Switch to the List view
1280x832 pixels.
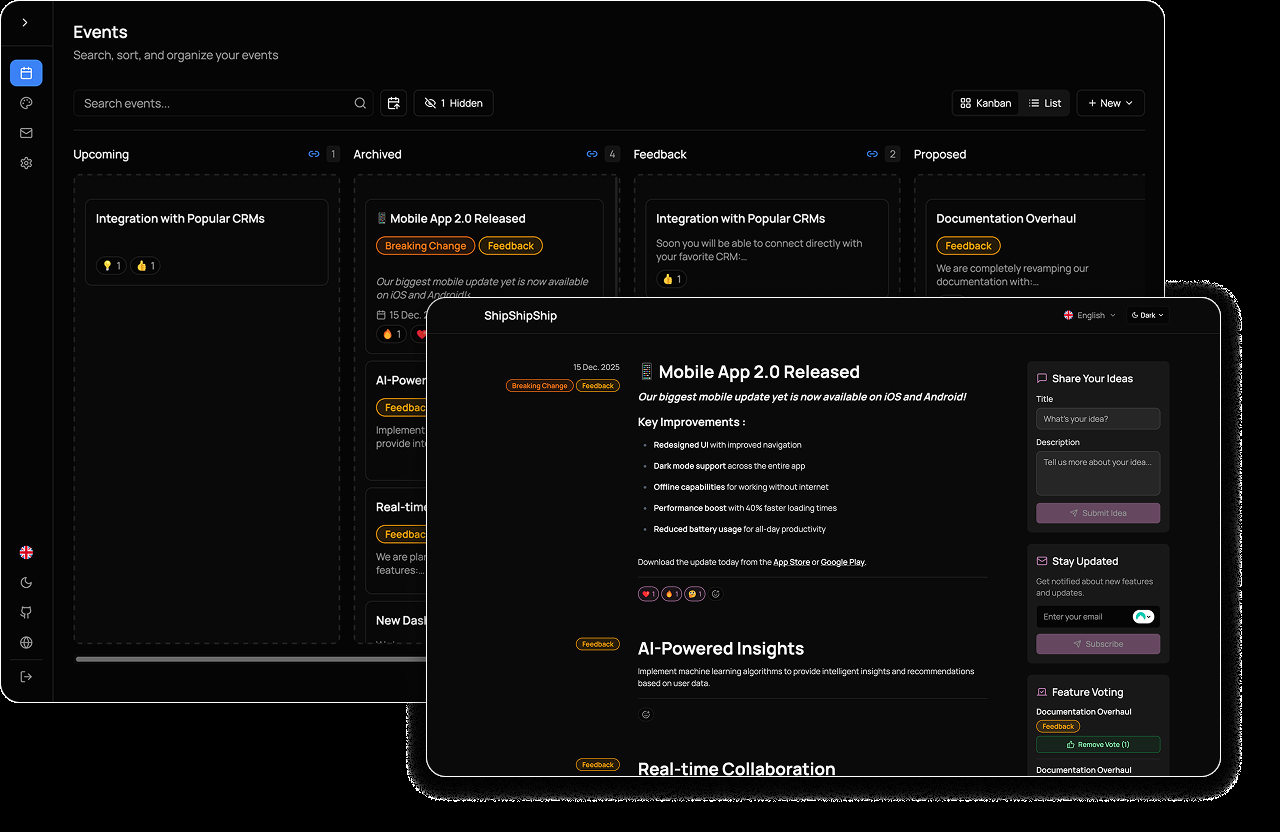(x=1045, y=103)
